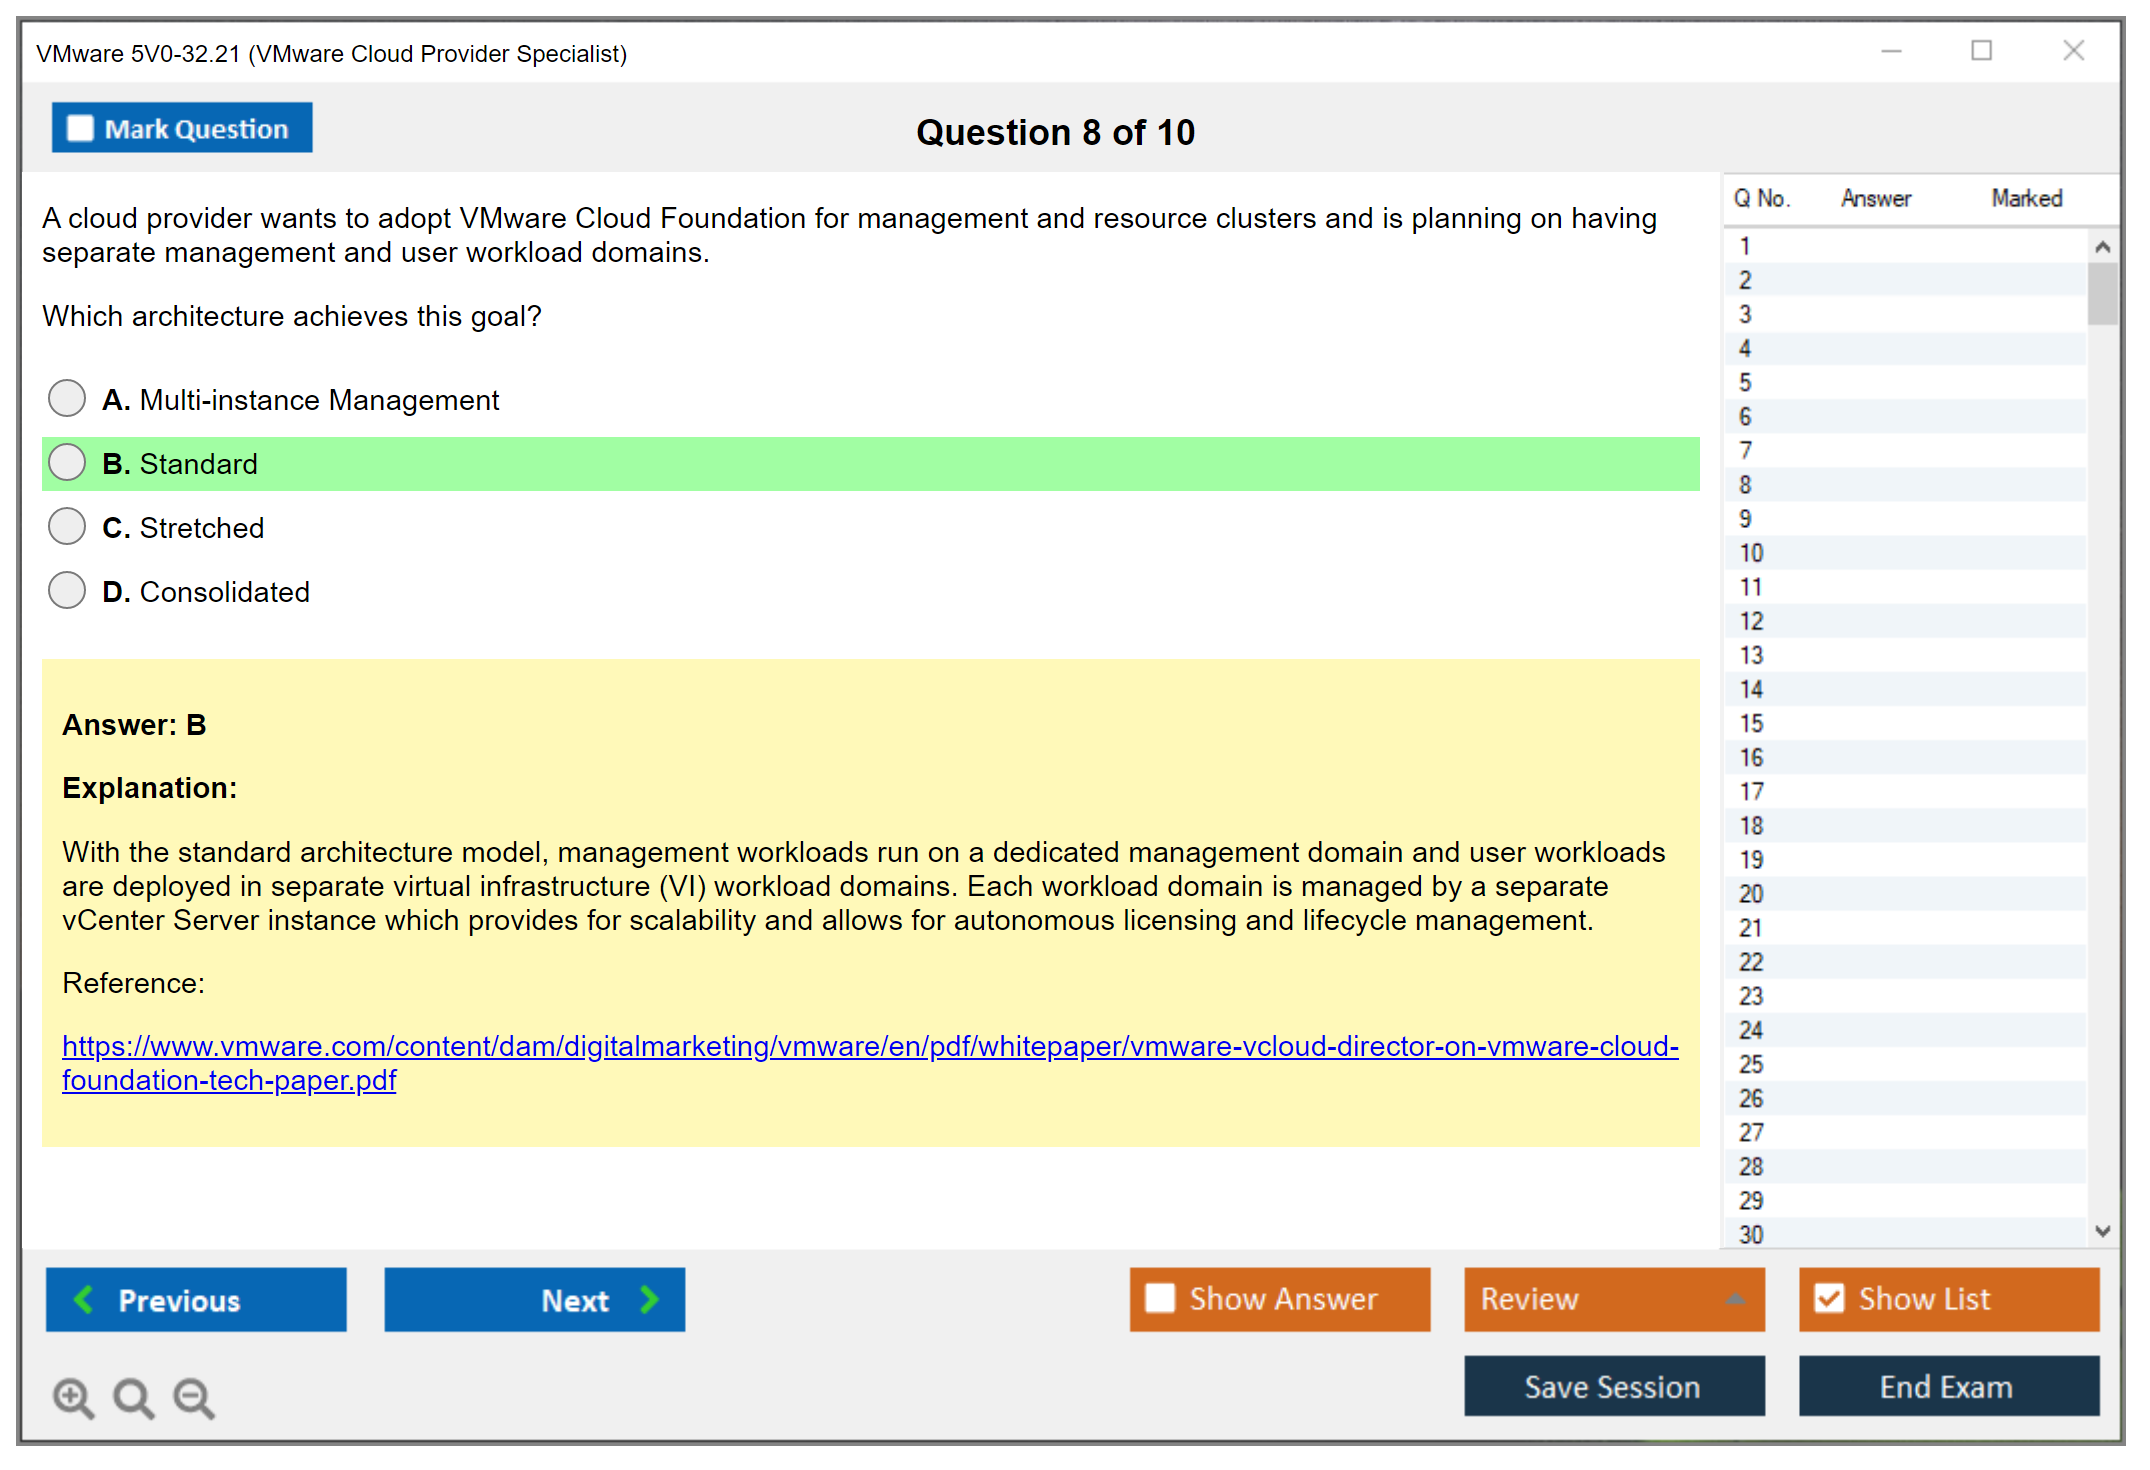The height and width of the screenshot is (1470, 2150).
Task: Click the reset zoom magnifier icon
Action: 133,1397
